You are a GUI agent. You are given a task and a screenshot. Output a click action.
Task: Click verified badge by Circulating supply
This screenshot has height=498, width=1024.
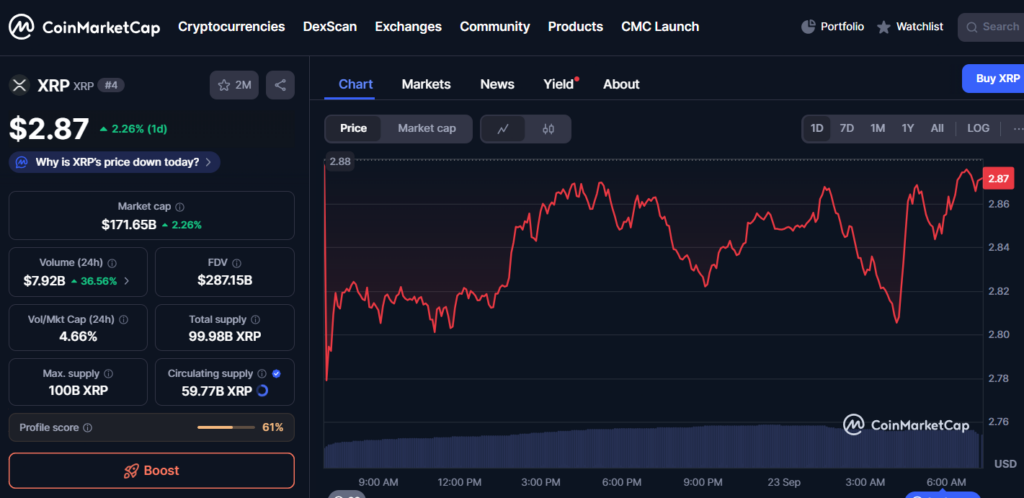coord(276,374)
